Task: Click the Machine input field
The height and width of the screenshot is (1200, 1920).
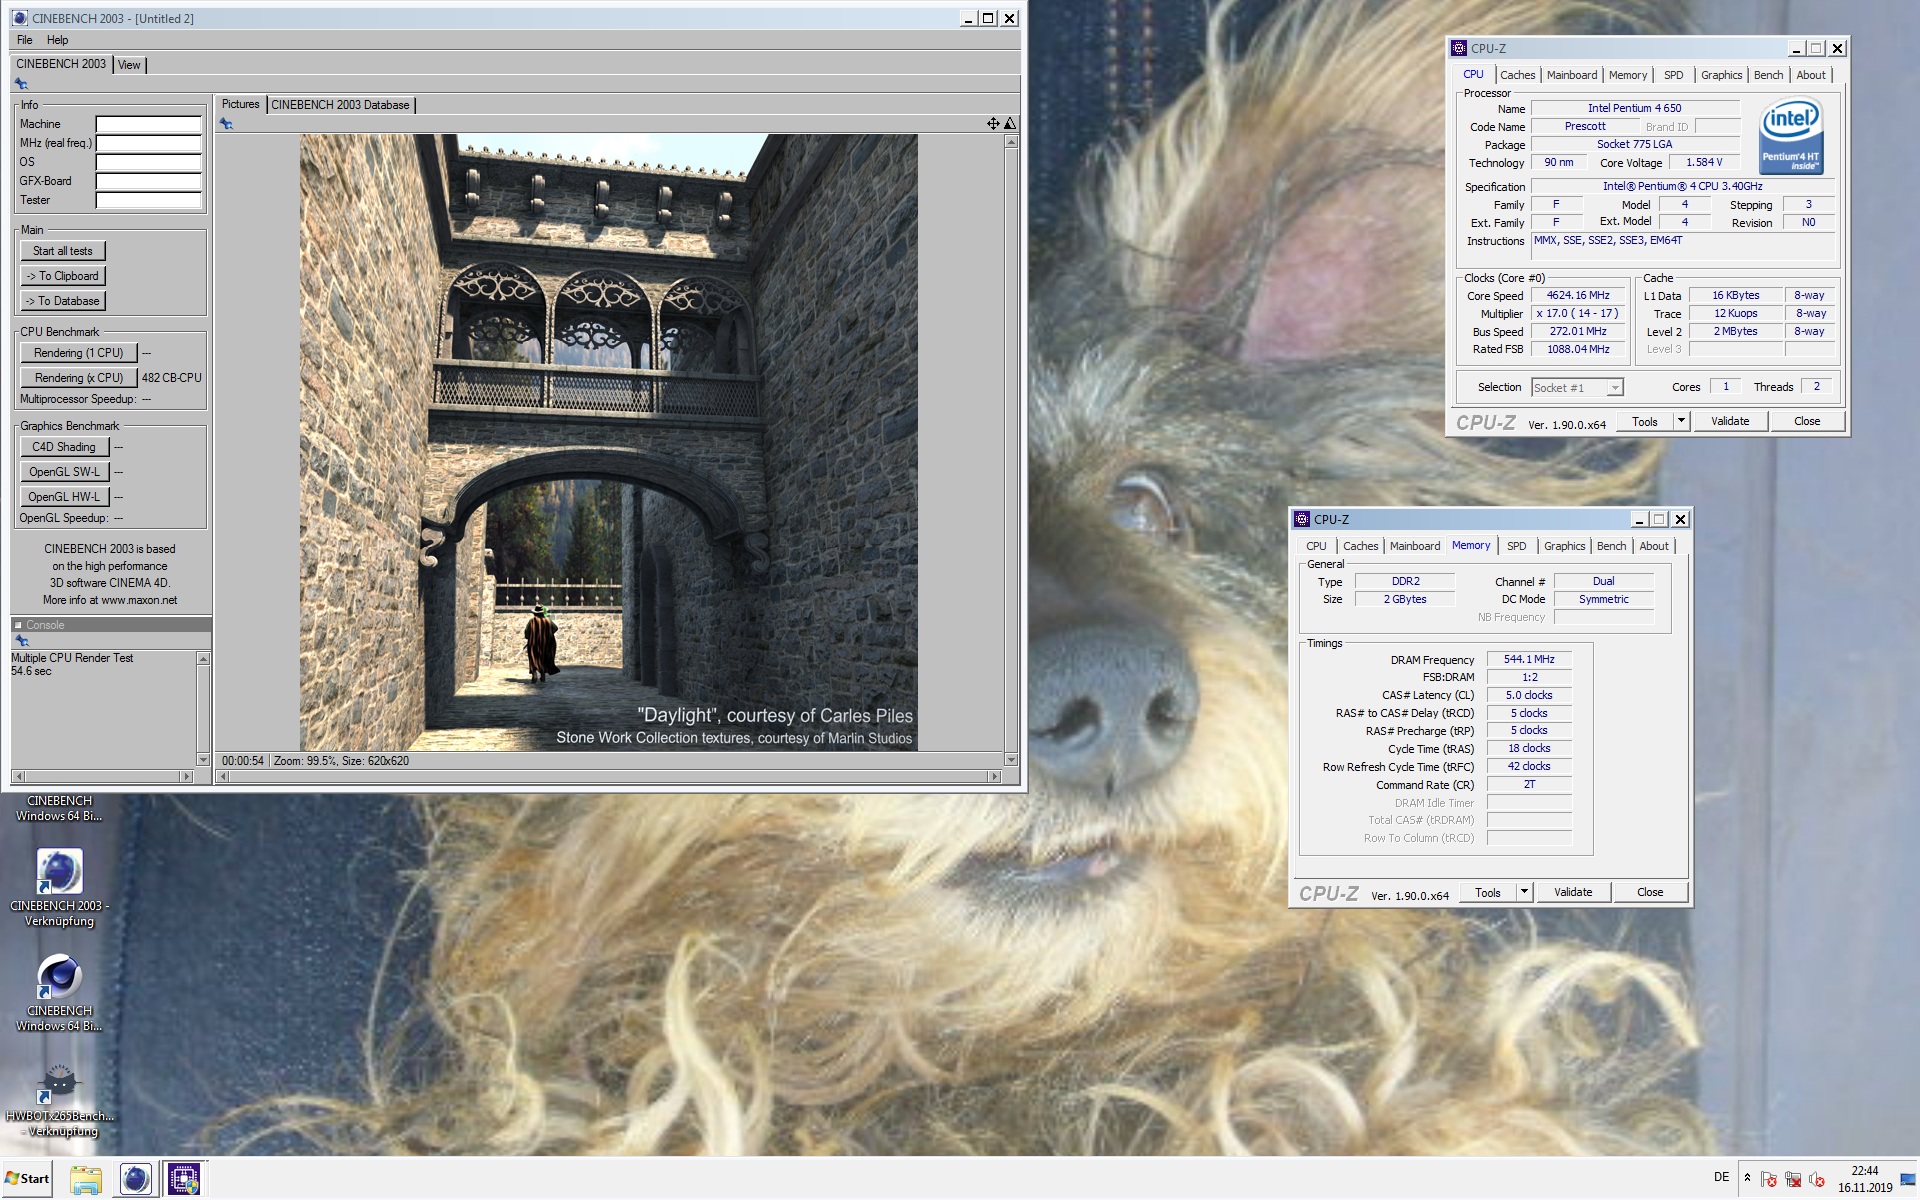Action: (148, 125)
